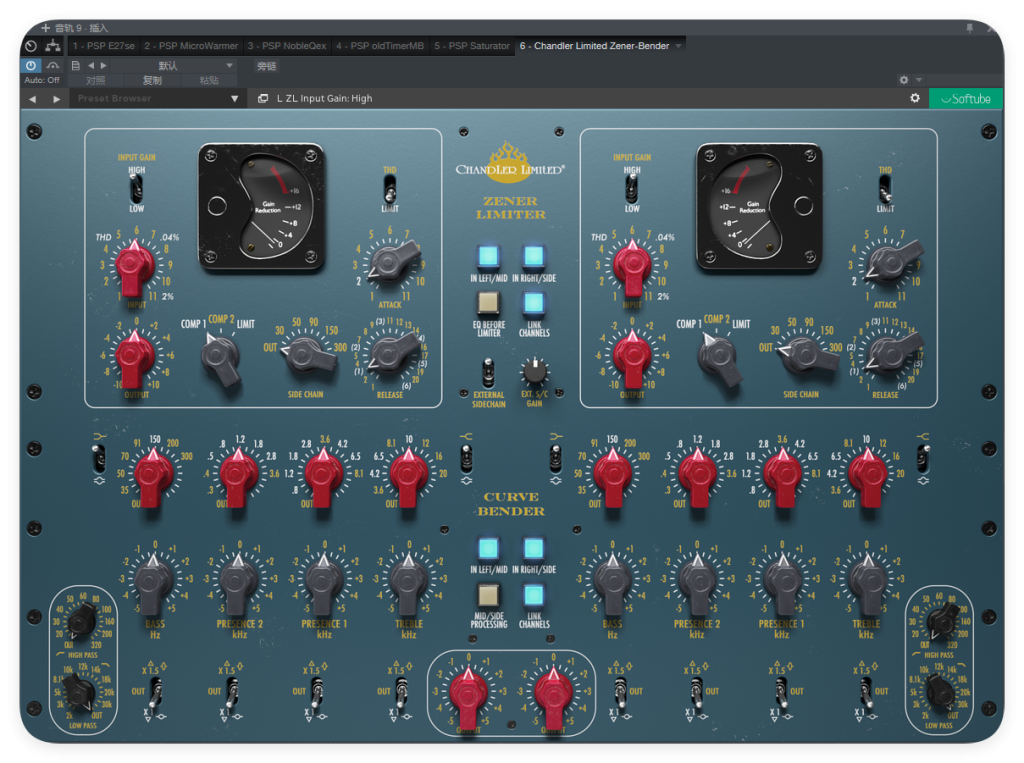Click left channel ATTACK knob

(x=393, y=261)
